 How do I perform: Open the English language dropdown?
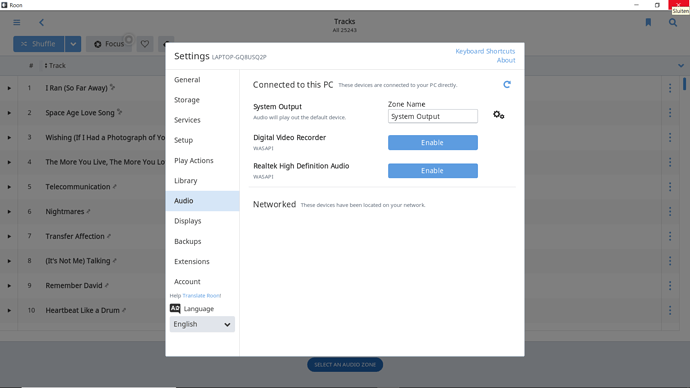click(202, 324)
